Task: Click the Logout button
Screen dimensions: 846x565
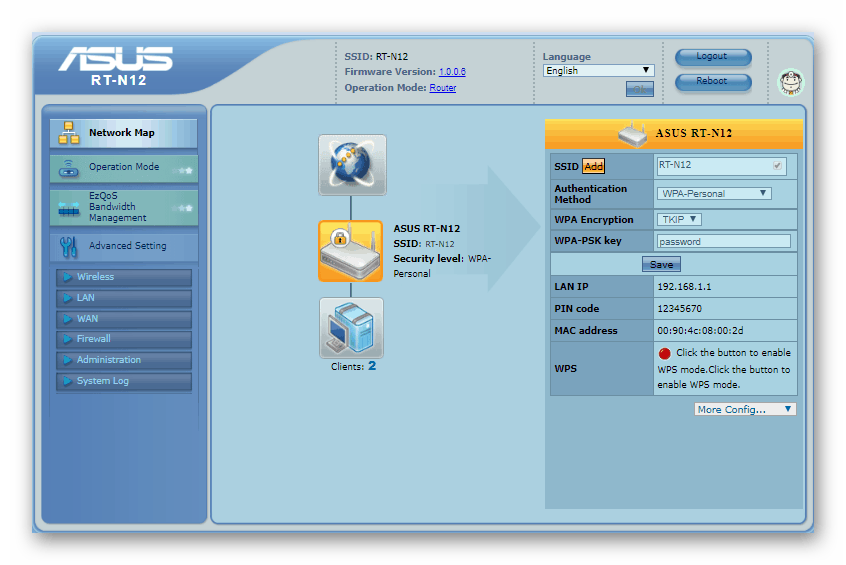Action: point(712,57)
